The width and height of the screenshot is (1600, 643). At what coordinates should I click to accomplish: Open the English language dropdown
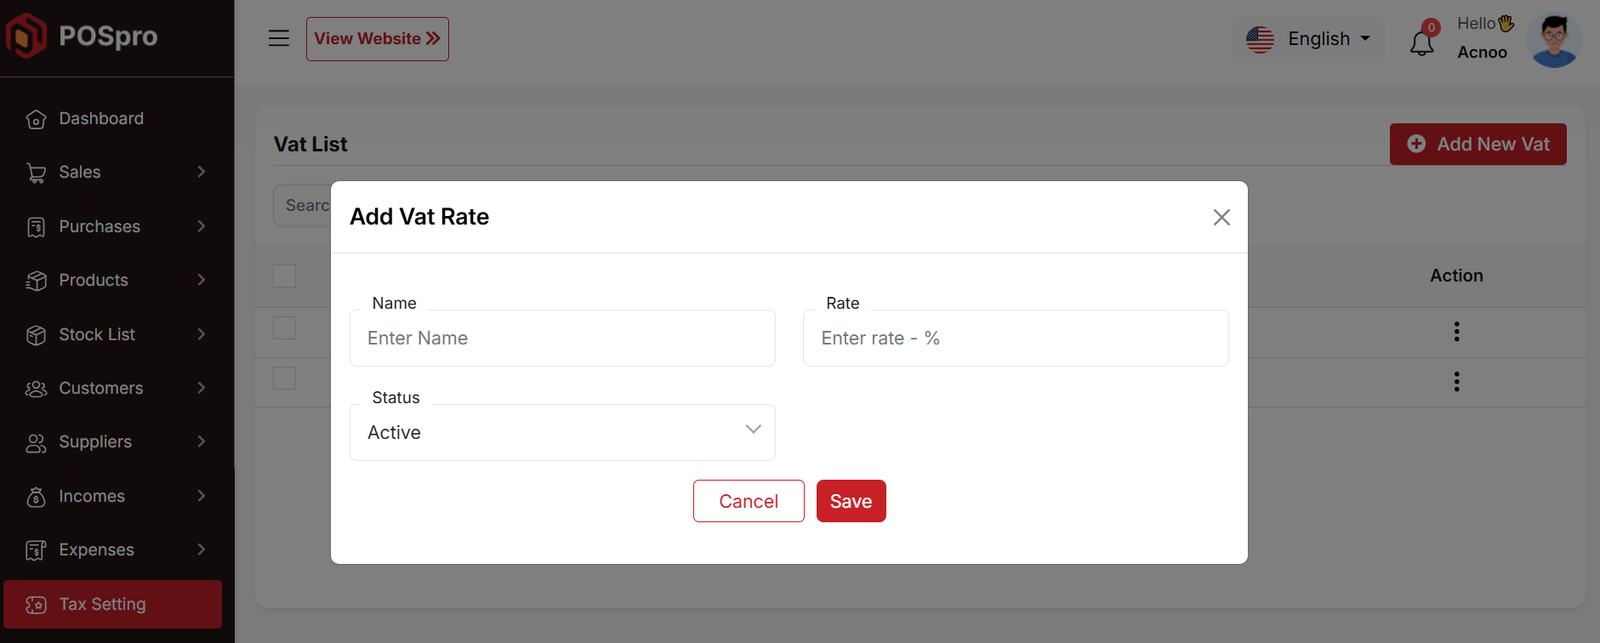(1308, 39)
